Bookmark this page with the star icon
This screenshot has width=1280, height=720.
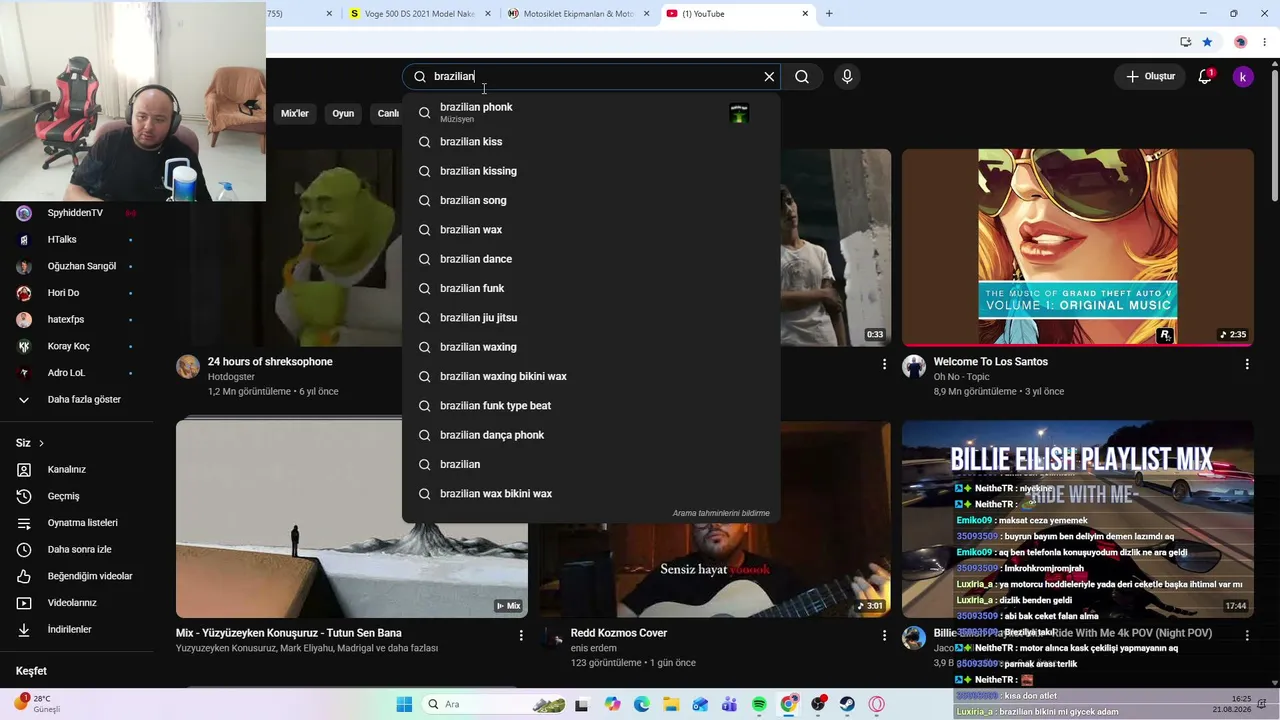1207,42
